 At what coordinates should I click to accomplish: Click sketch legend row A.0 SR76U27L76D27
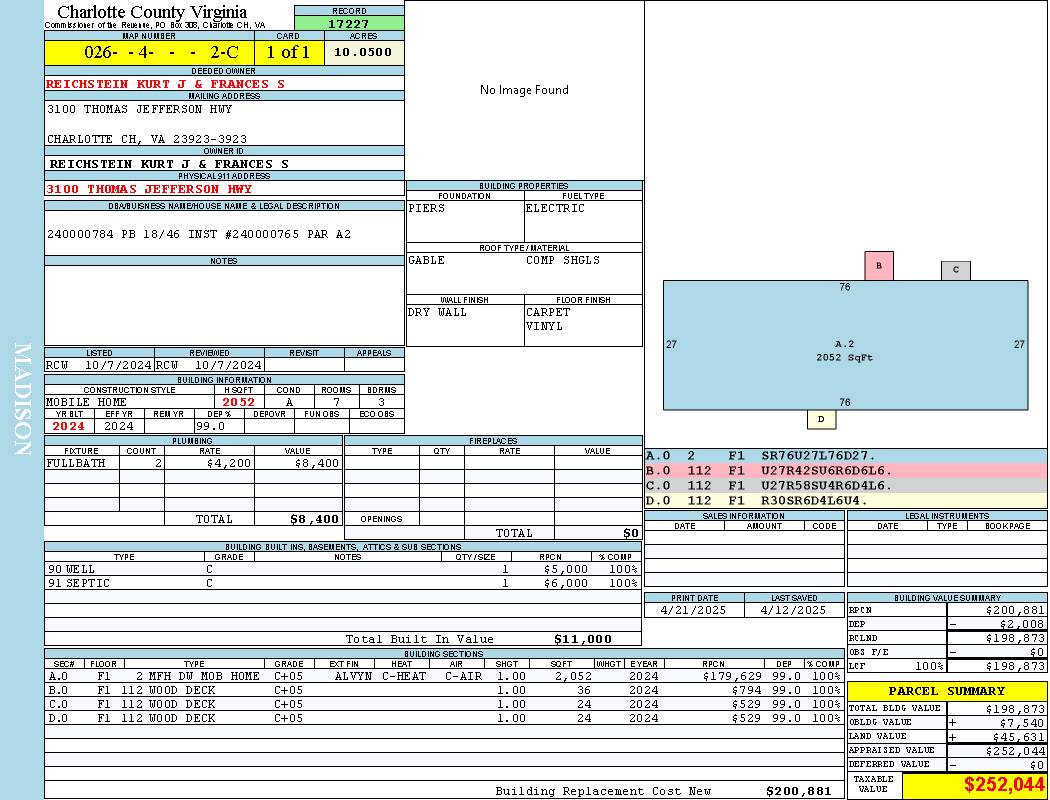click(x=846, y=457)
